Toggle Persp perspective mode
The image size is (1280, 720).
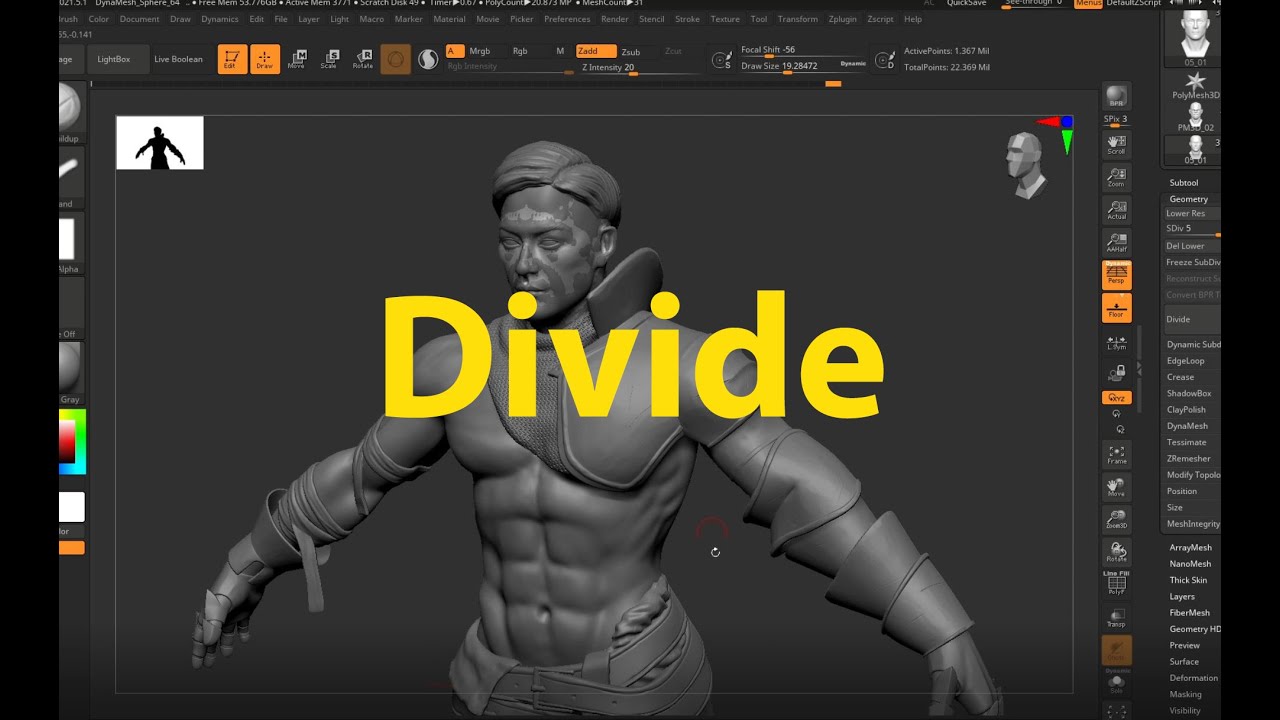1117,275
